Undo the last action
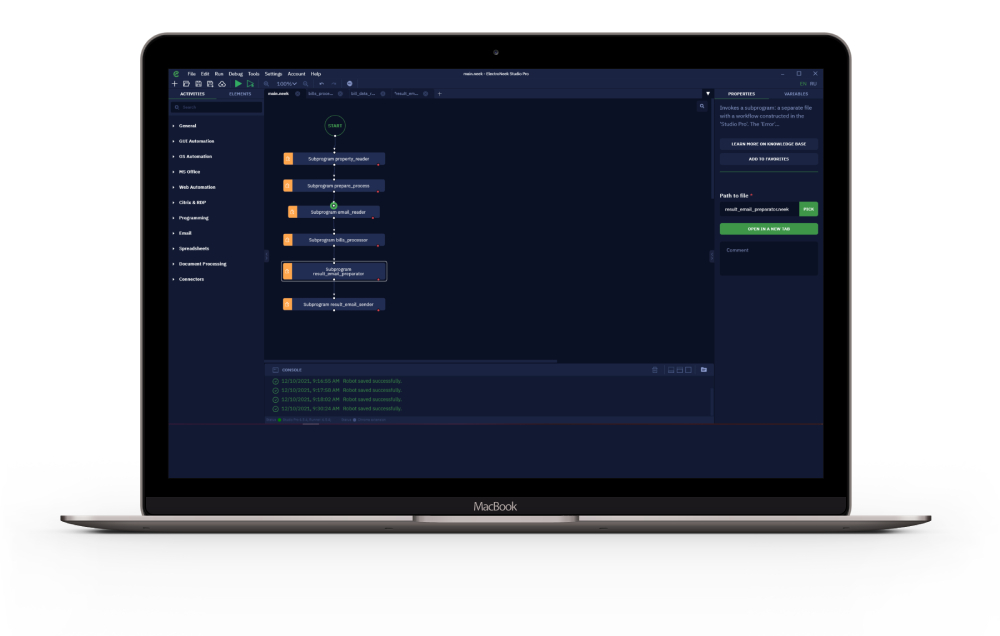1000x636 pixels. [321, 84]
